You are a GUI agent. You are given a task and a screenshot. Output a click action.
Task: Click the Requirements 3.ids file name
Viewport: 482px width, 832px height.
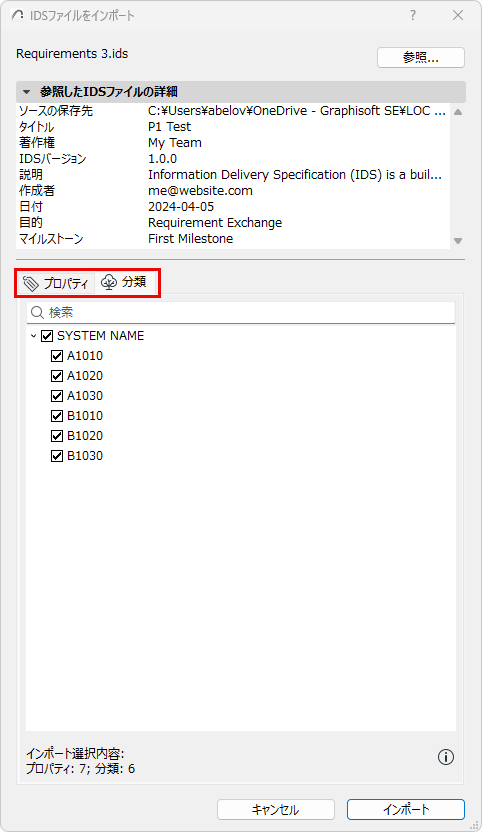click(x=72, y=54)
